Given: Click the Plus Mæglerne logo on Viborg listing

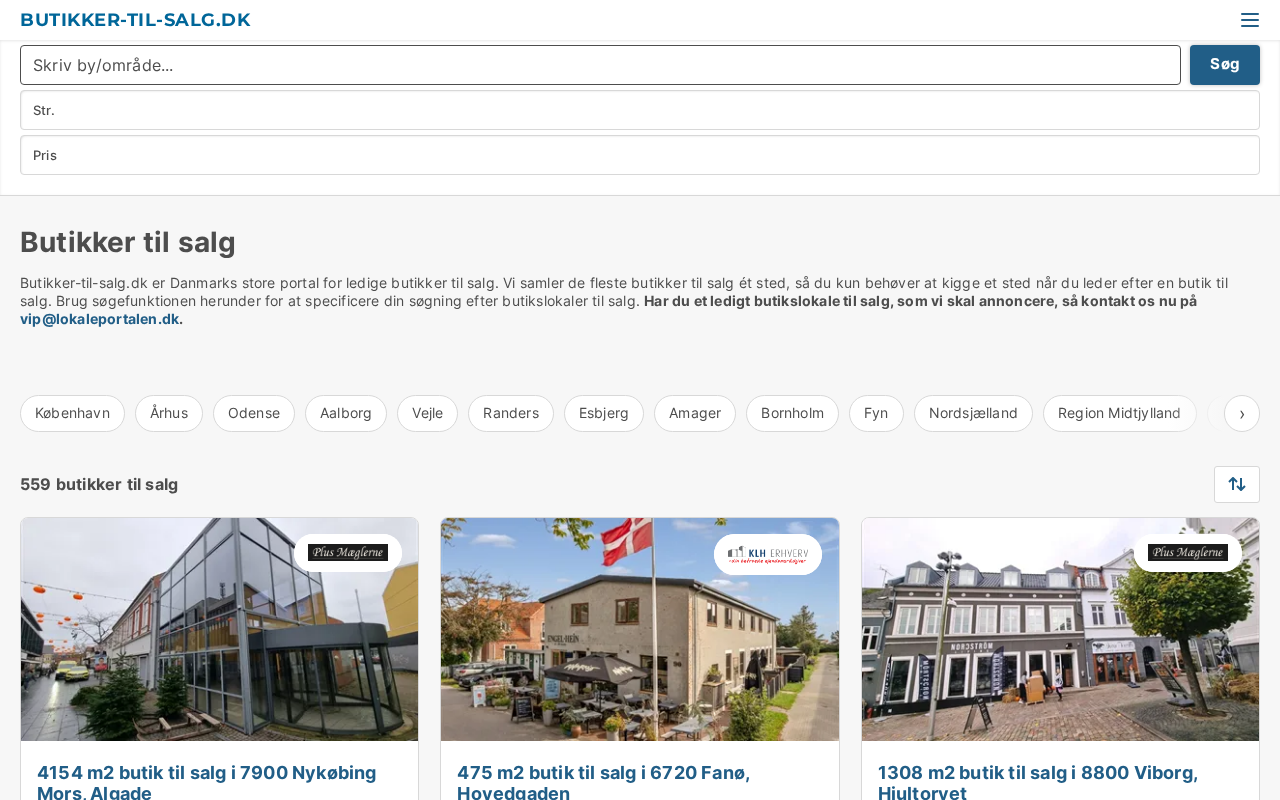Looking at the screenshot, I should tap(1188, 553).
